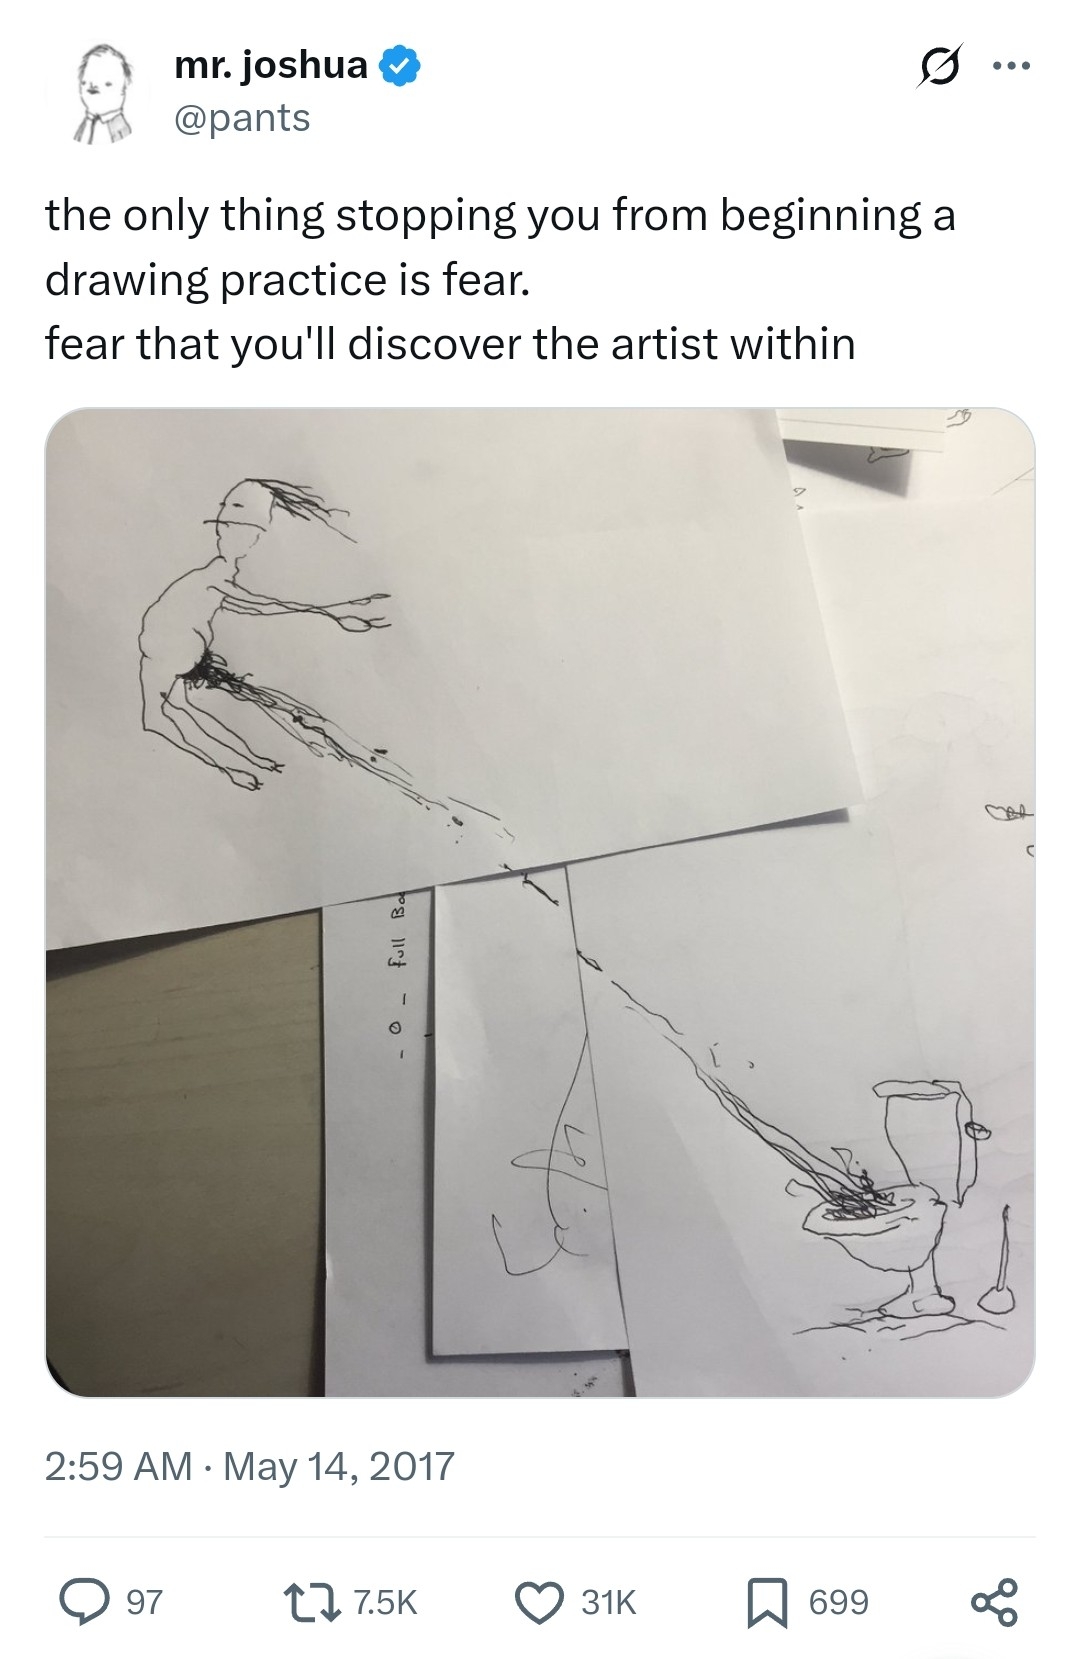The width and height of the screenshot is (1080, 1659).
Task: Open the share icon
Action: point(994,1601)
